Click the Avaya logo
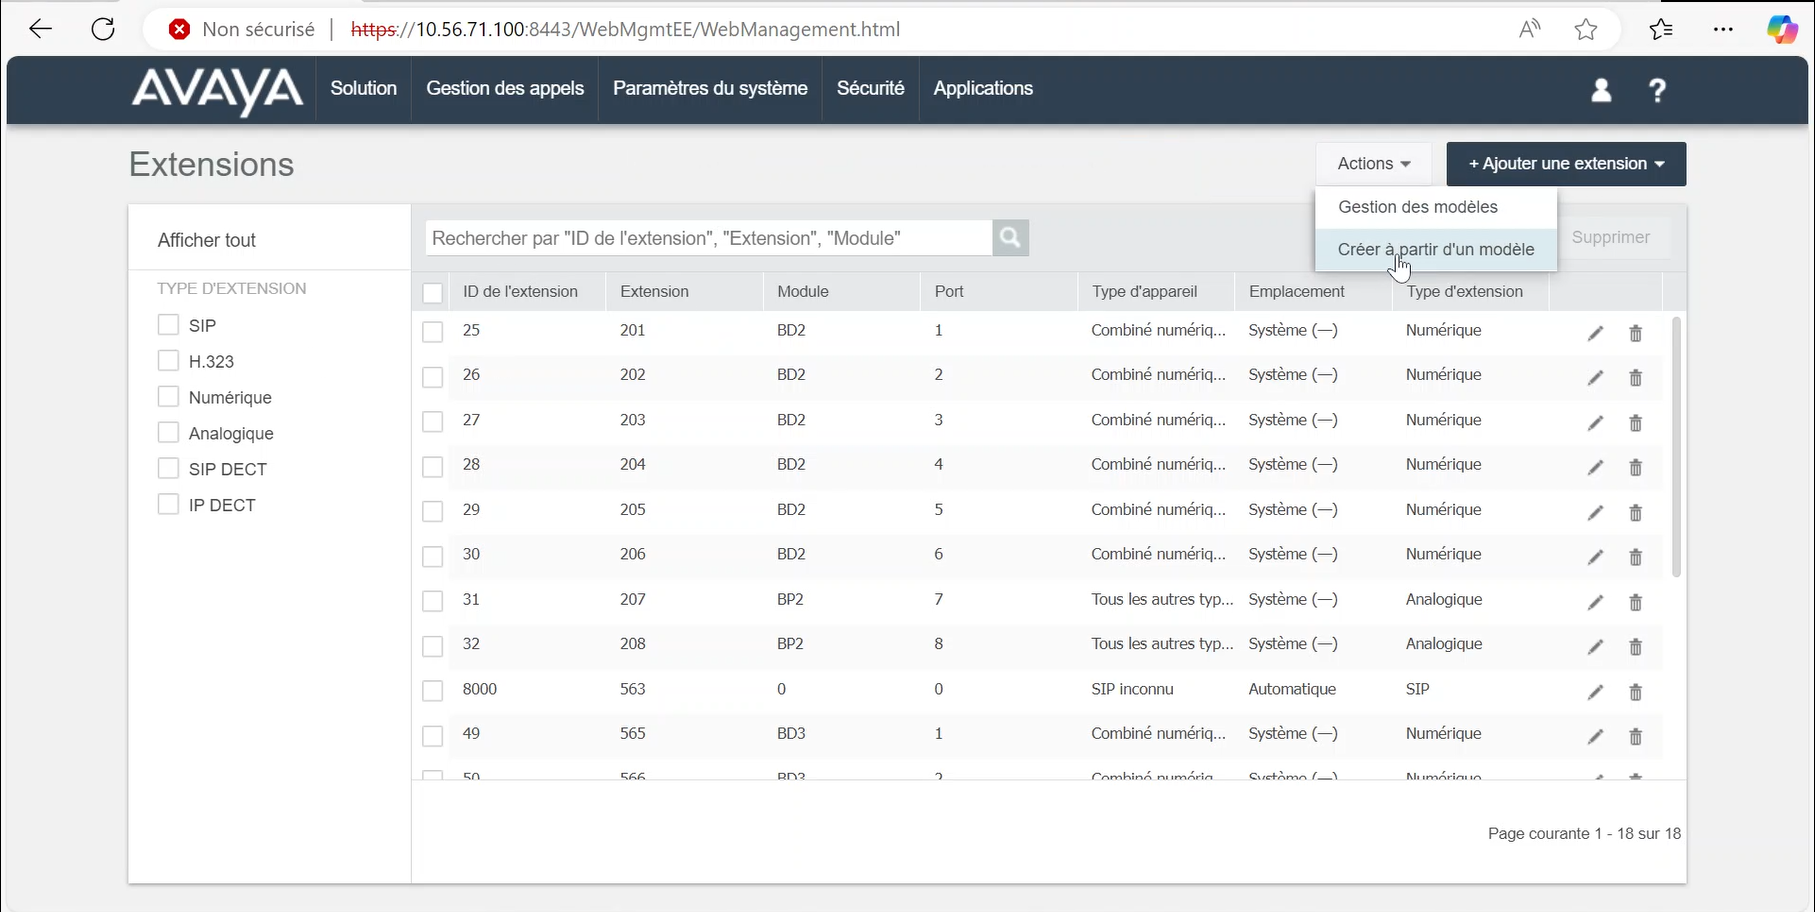The image size is (1815, 912). pos(217,90)
